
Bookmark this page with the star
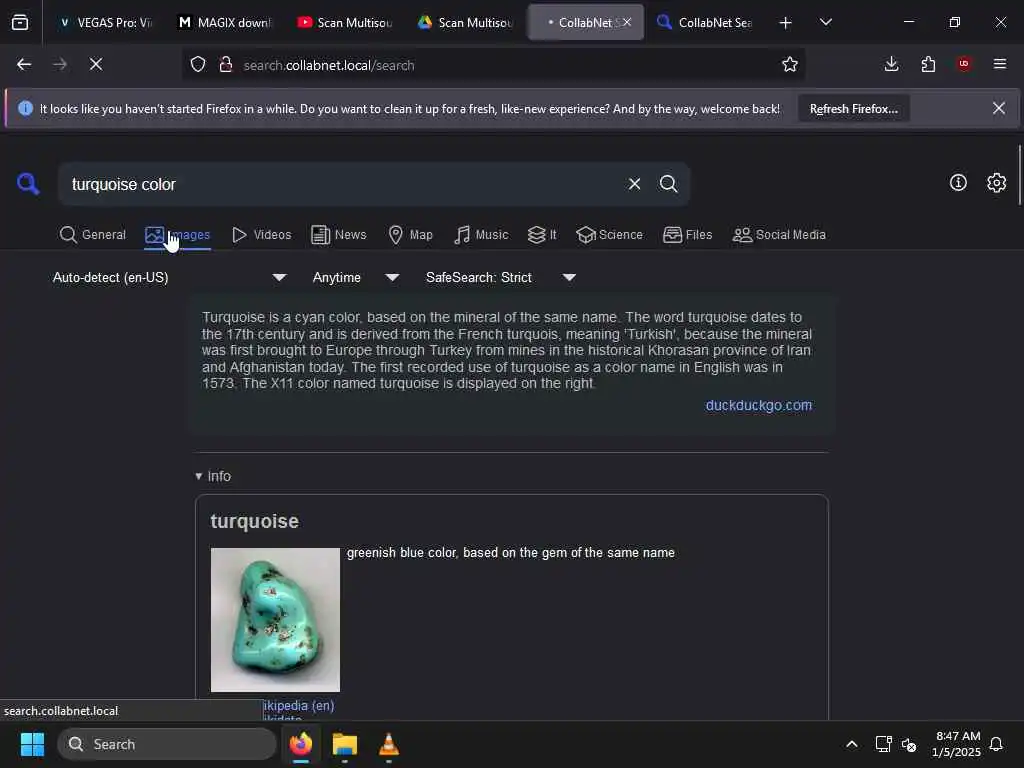[790, 64]
